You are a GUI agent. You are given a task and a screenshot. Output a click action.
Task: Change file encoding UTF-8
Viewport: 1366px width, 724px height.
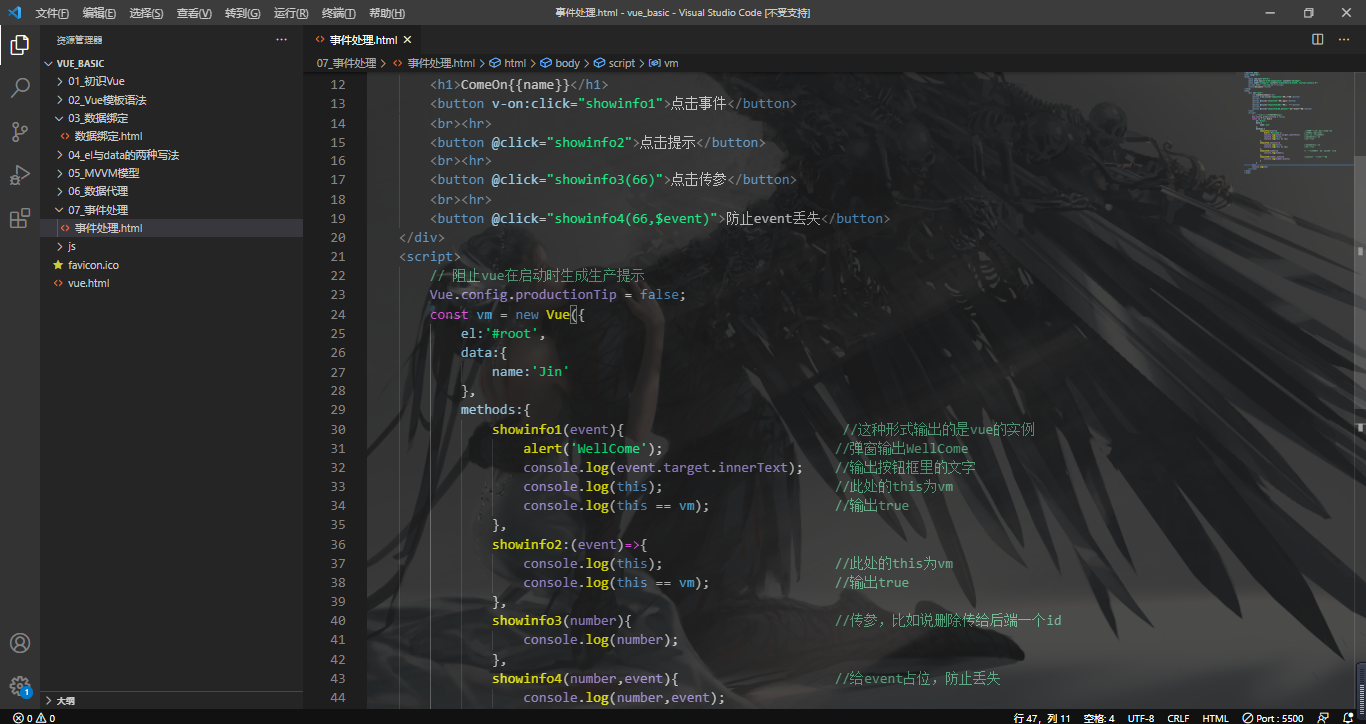point(1141,718)
